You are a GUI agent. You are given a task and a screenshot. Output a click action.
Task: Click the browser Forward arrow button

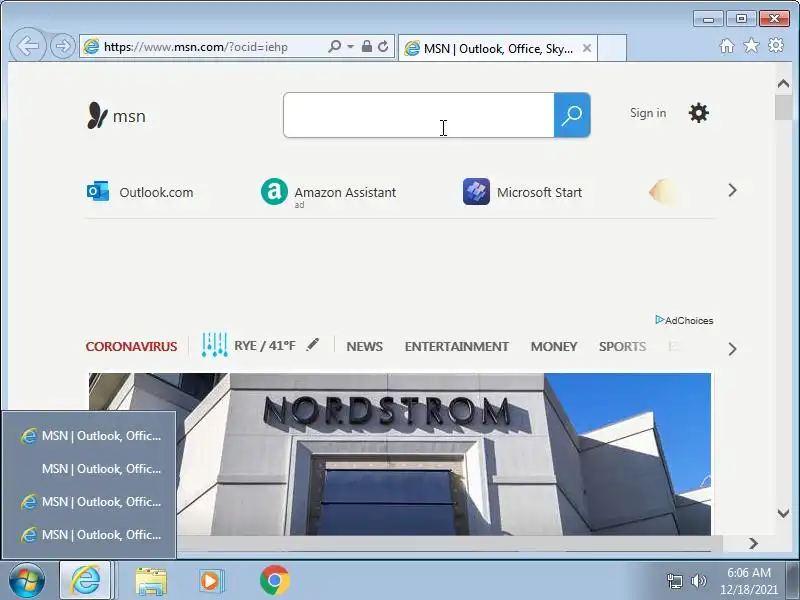pos(63,46)
